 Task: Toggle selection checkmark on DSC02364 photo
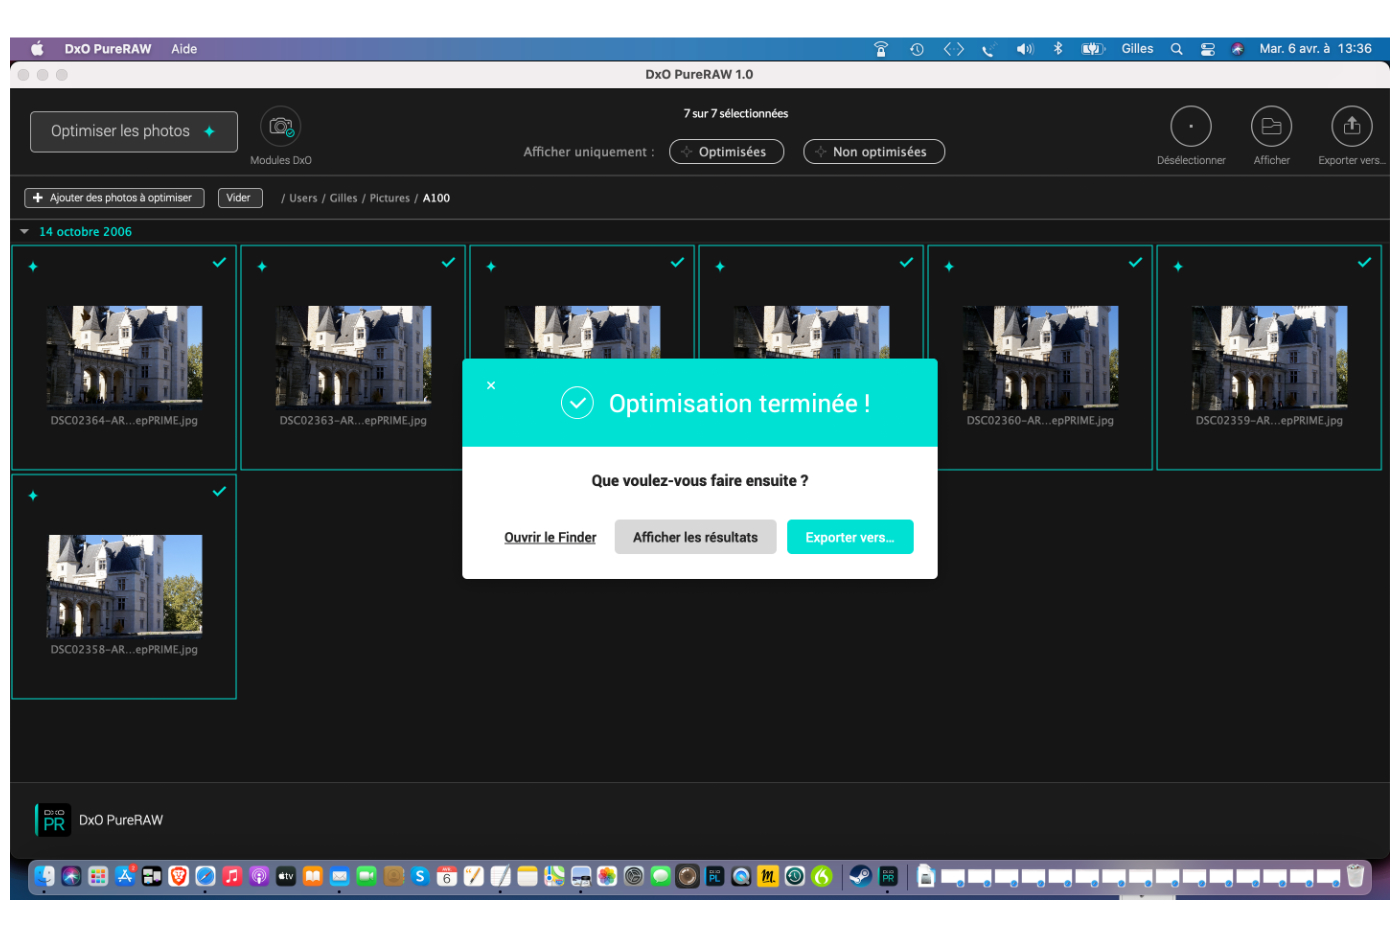click(x=219, y=262)
